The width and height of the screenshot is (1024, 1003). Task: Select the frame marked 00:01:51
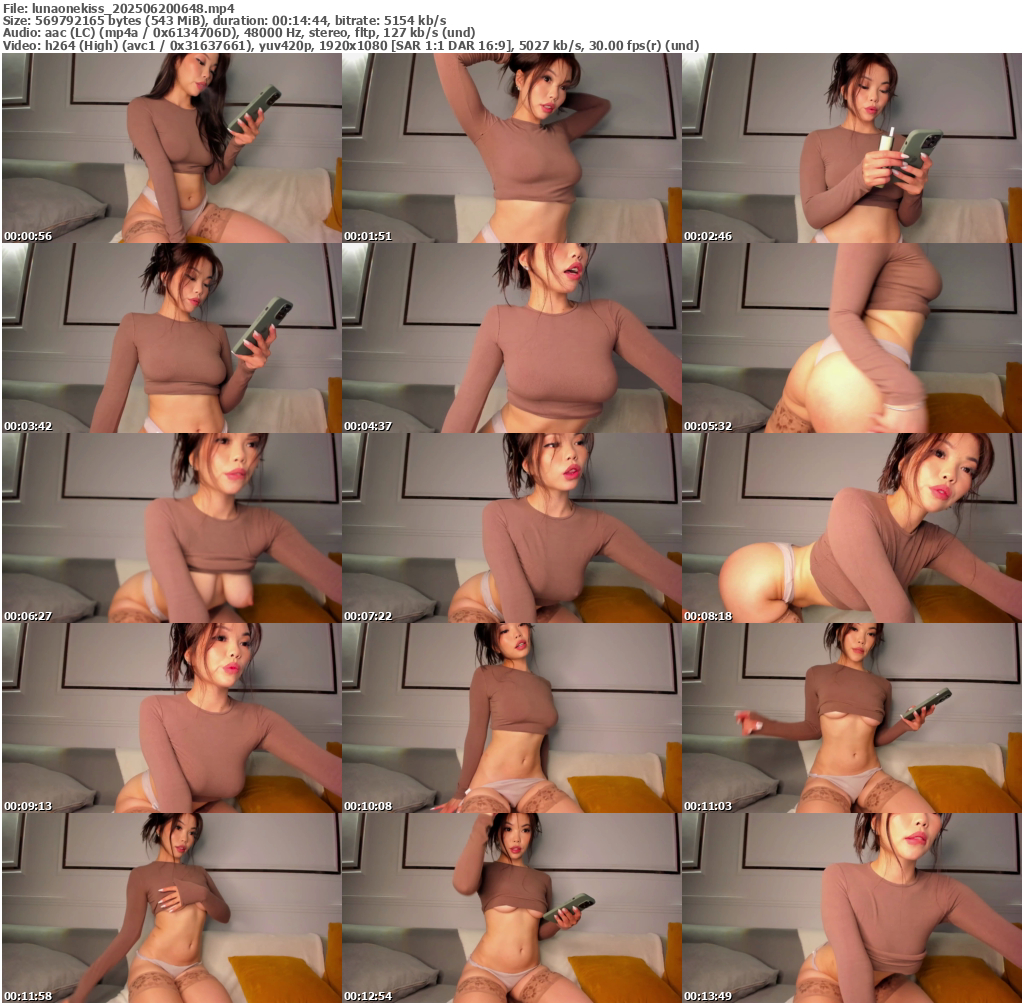click(511, 148)
